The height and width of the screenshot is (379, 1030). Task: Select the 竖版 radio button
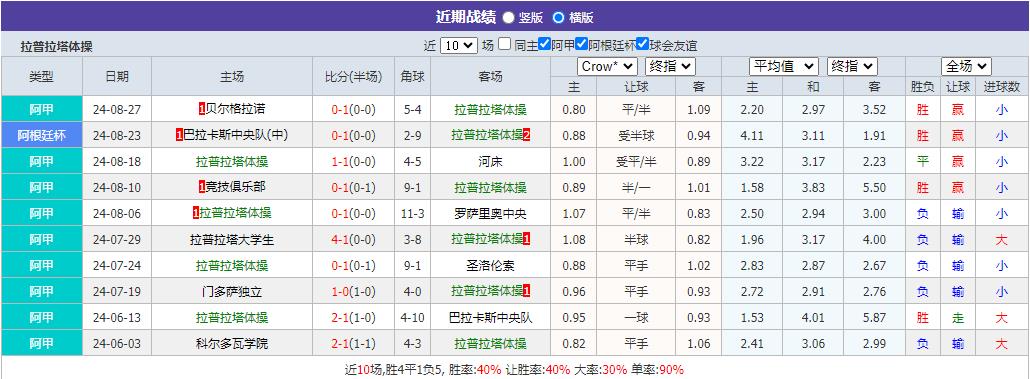click(x=508, y=18)
